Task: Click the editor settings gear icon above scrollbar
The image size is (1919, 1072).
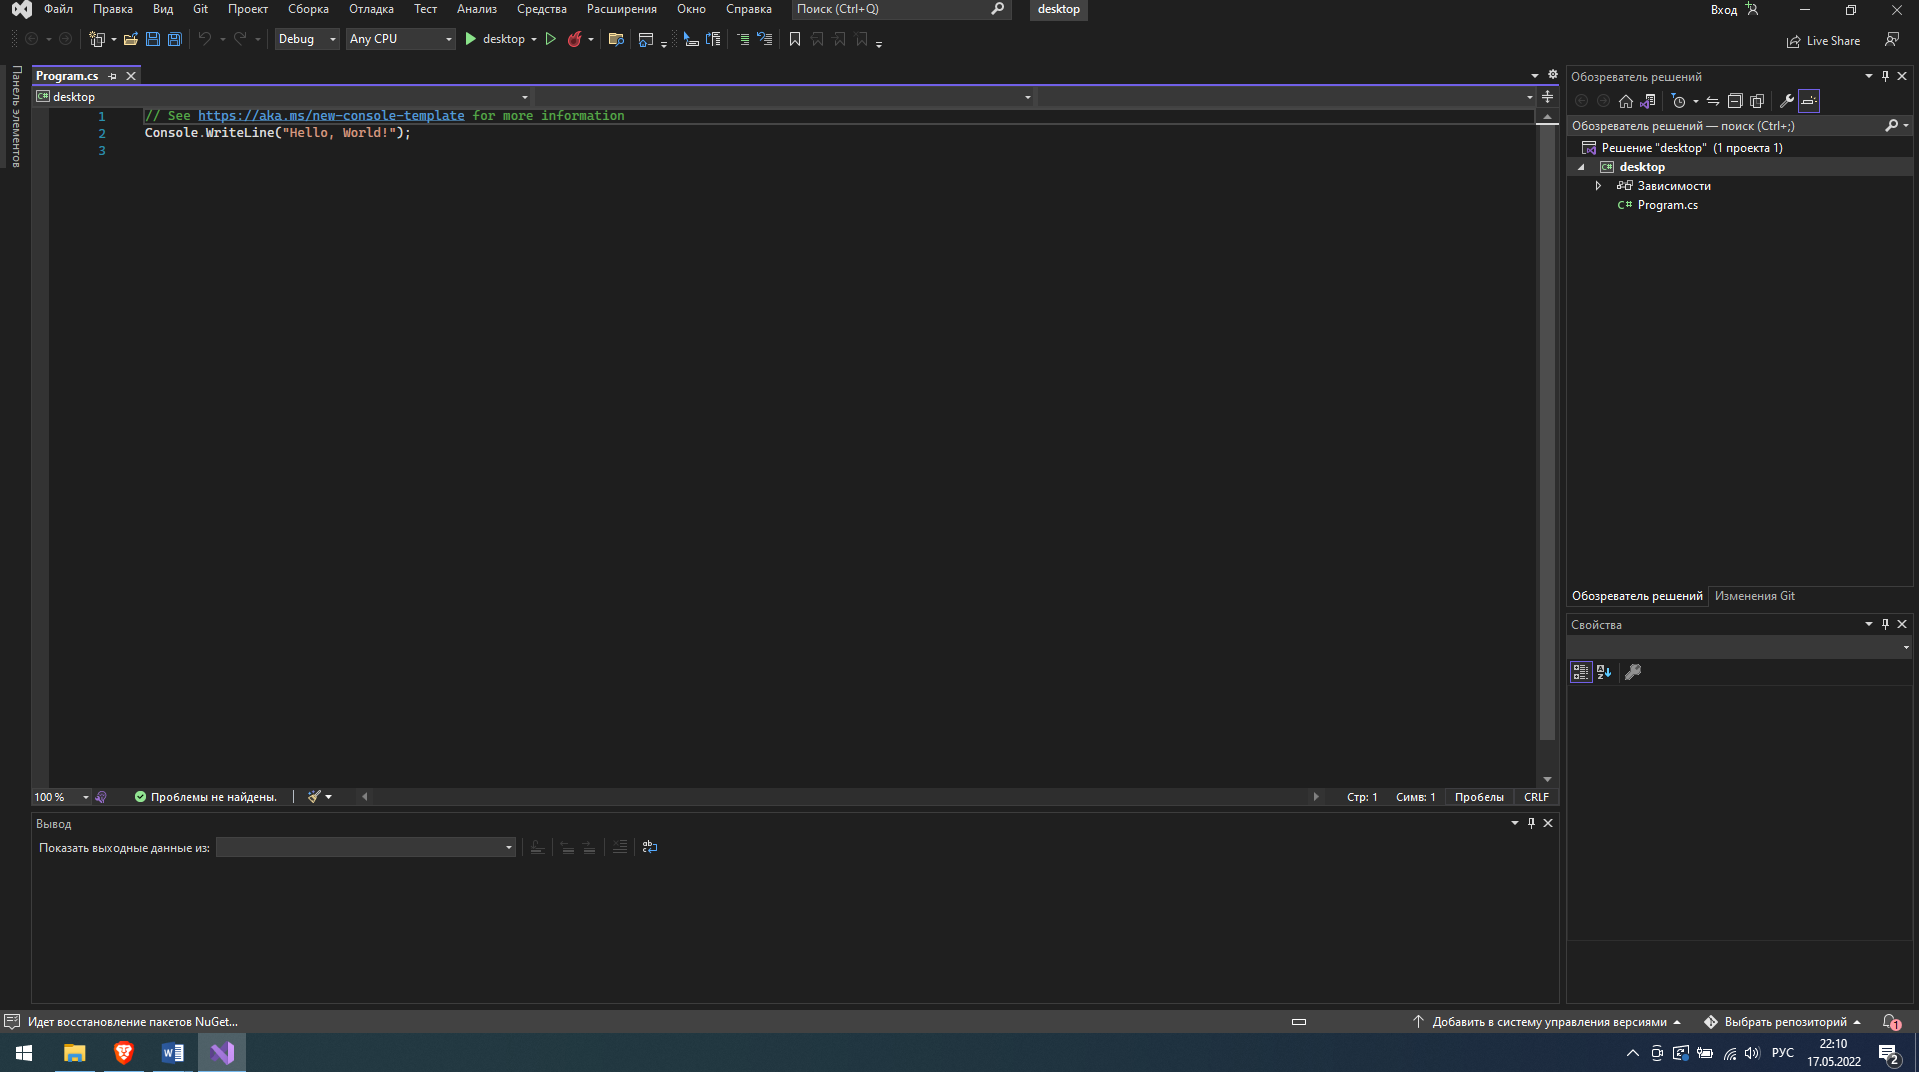Action: (1553, 75)
